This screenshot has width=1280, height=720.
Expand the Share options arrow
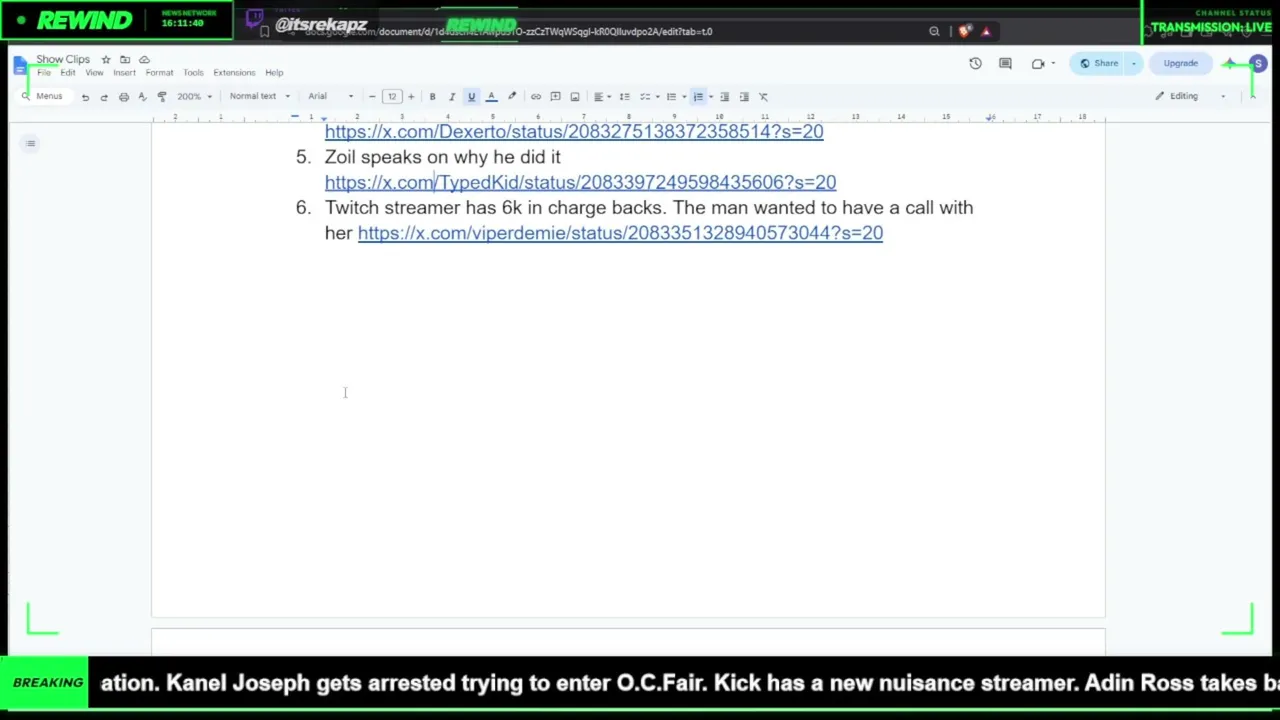click(x=1133, y=64)
